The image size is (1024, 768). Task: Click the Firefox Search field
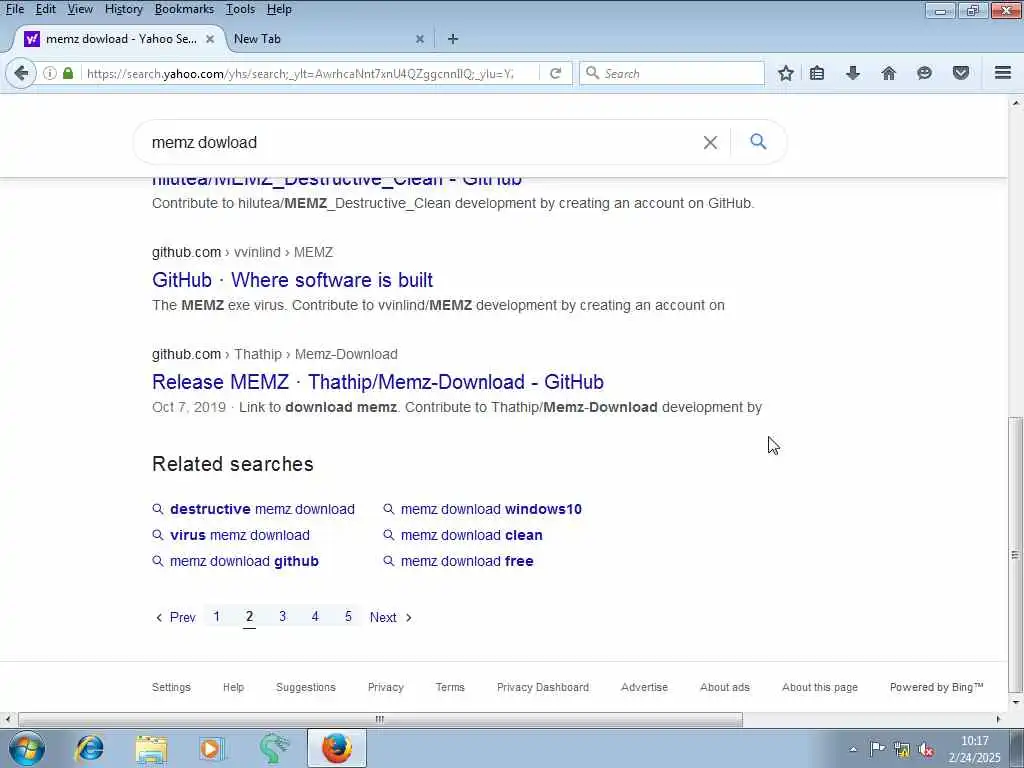(x=672, y=73)
